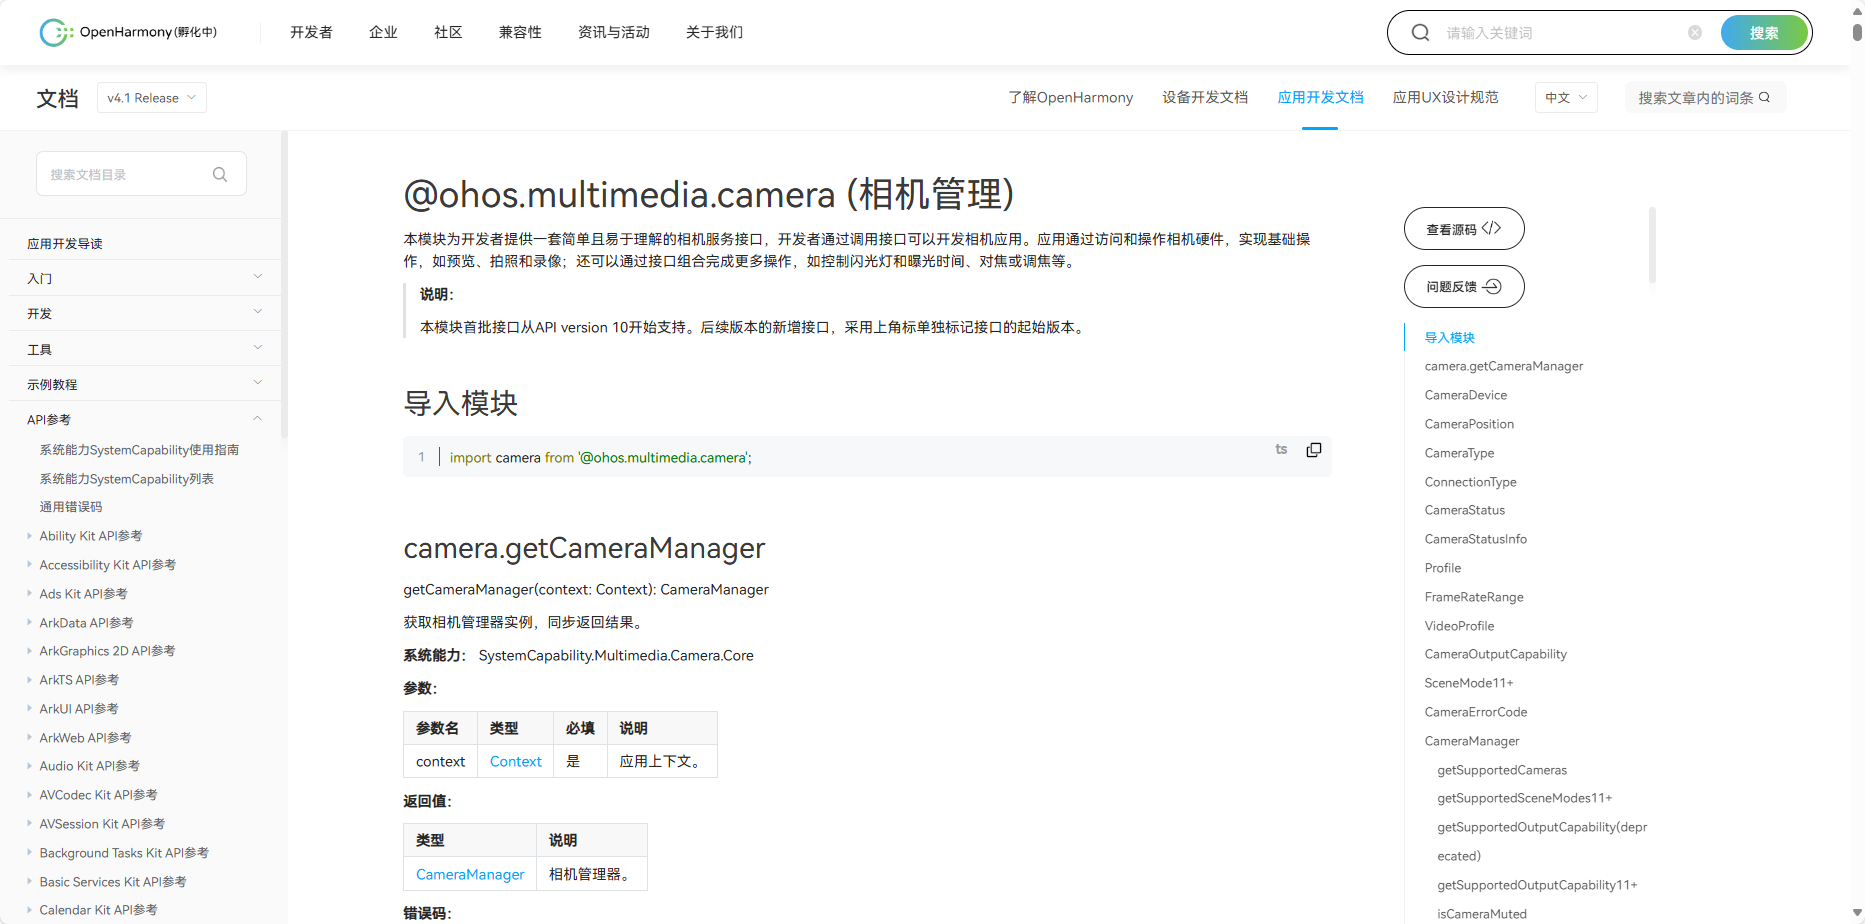Click the OpenHarmony logo
The image size is (1865, 924).
[x=128, y=32]
